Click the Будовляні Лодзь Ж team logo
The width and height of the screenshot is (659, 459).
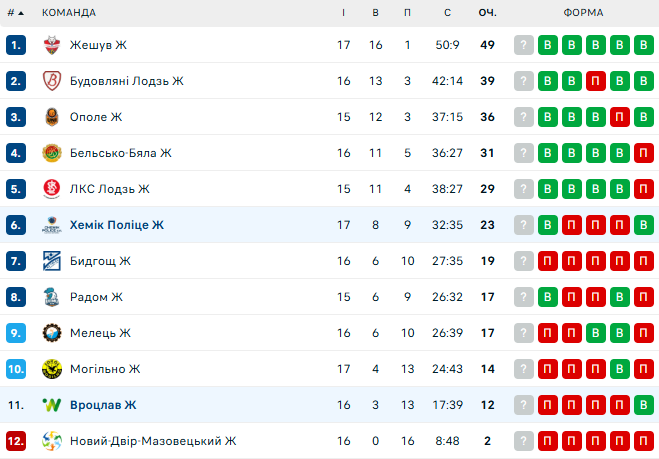52,81
